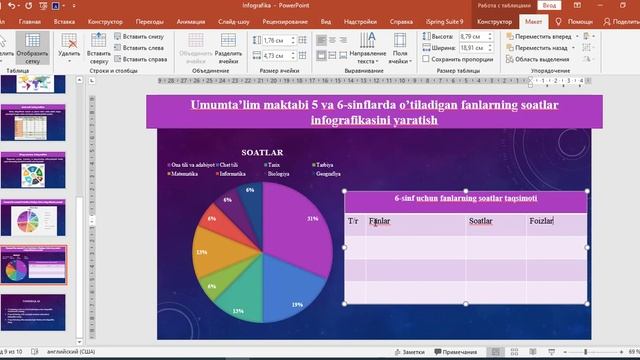Align text right in cell

343,40
